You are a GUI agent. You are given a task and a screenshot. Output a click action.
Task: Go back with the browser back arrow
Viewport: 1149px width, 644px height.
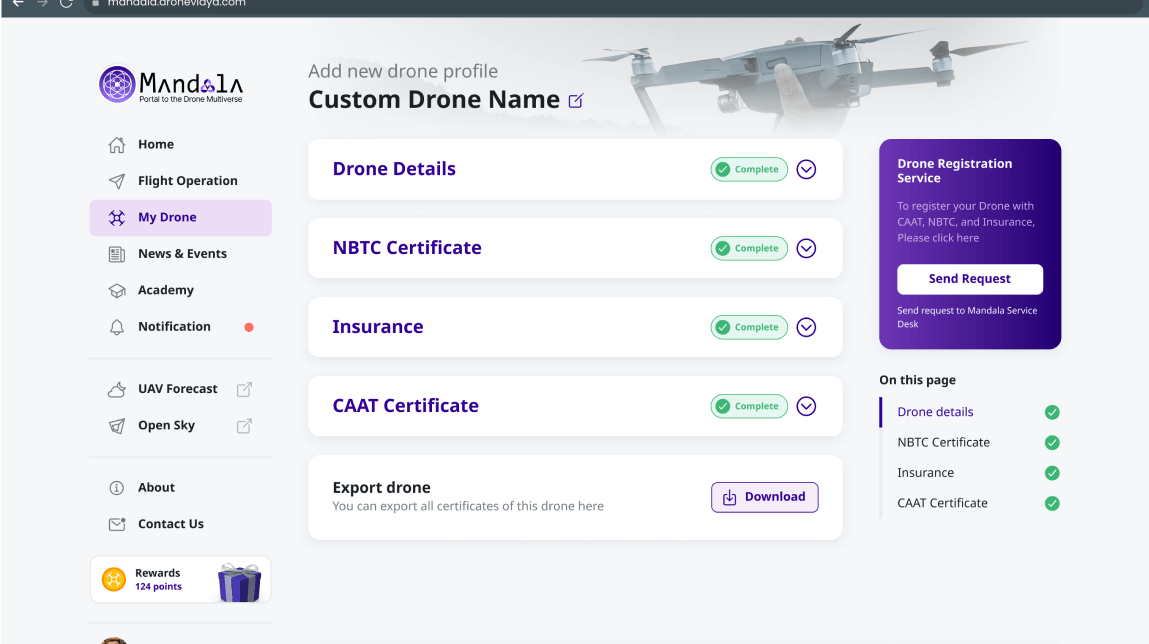click(18, 4)
